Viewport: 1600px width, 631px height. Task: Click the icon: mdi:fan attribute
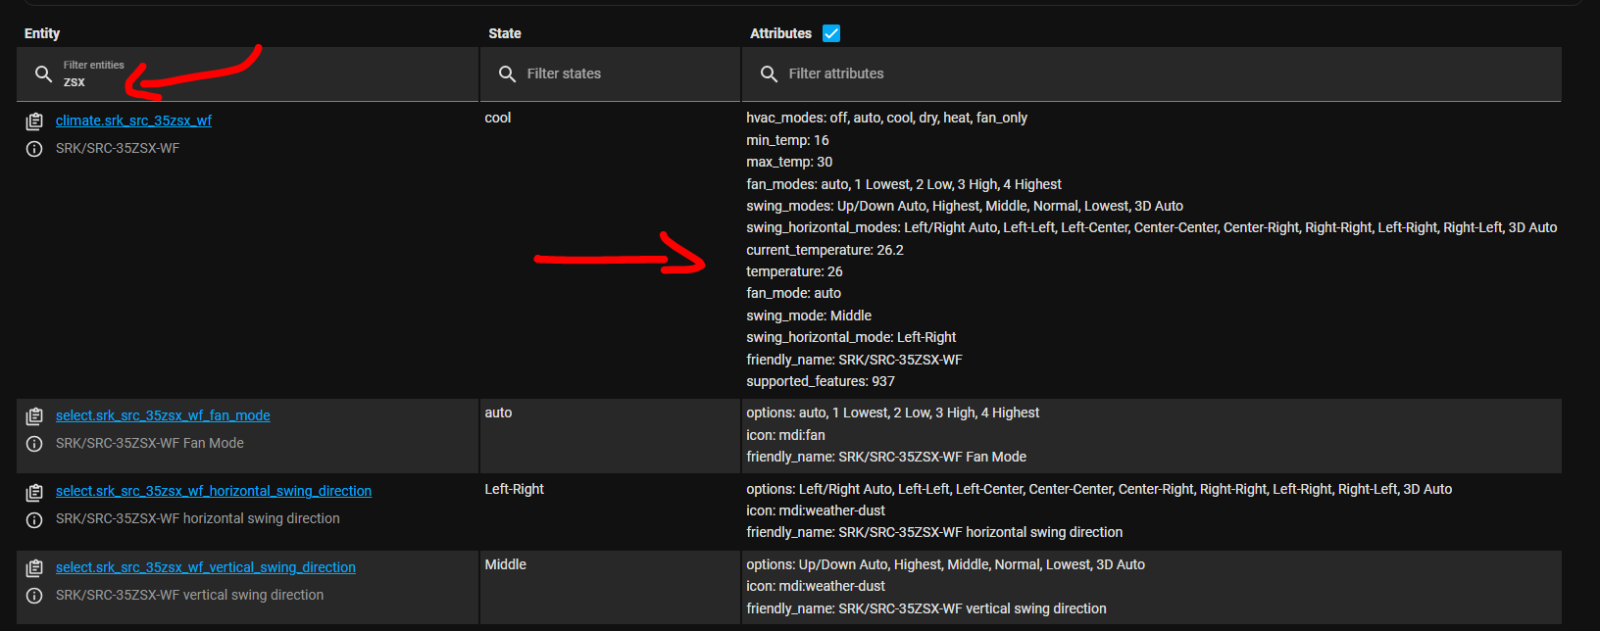[x=786, y=435]
